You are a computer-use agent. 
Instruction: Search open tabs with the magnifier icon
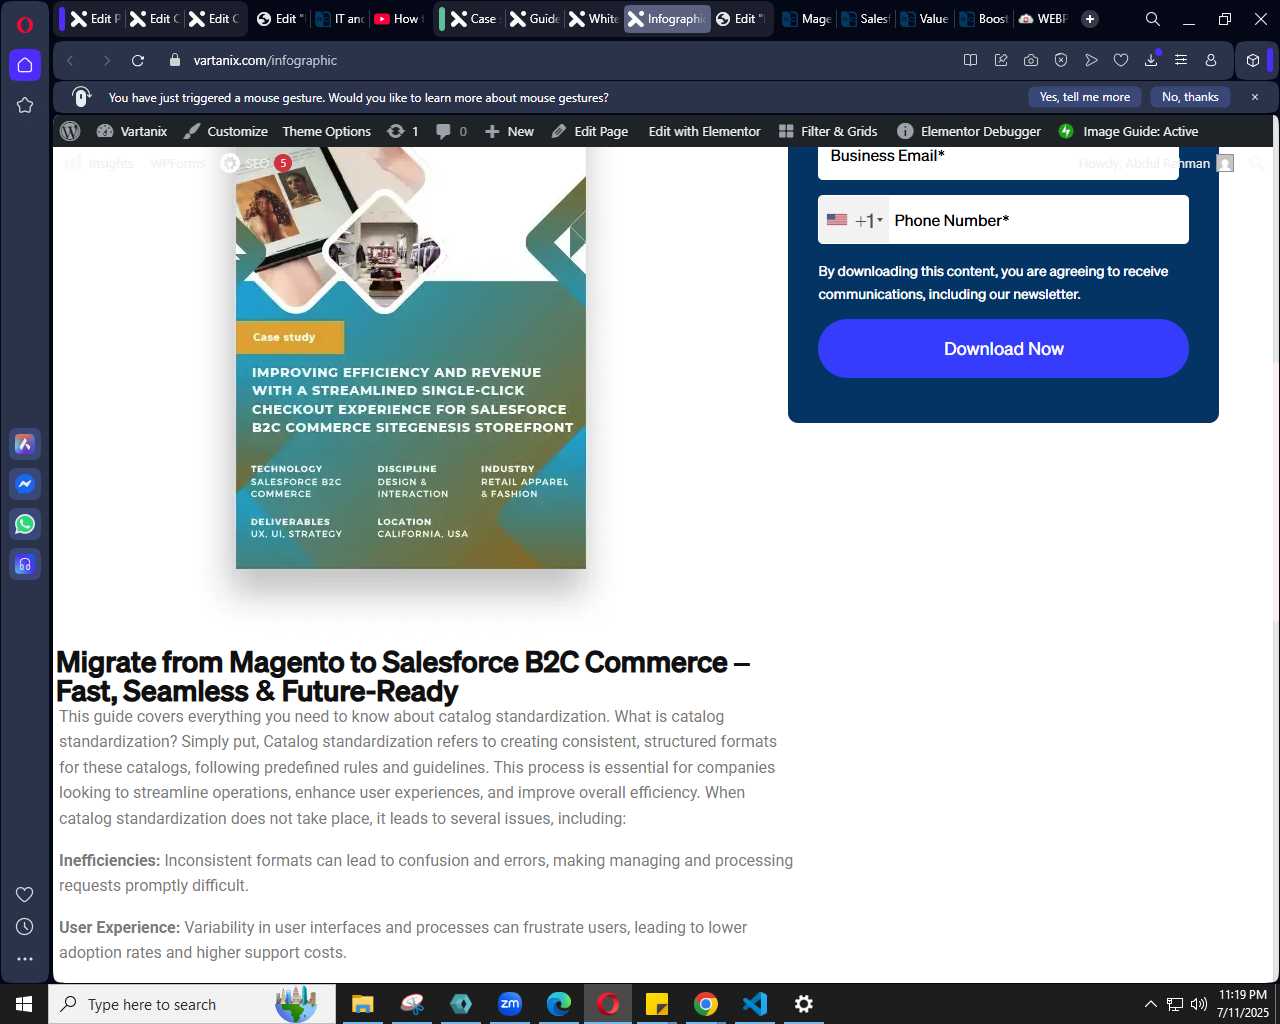(x=1153, y=19)
